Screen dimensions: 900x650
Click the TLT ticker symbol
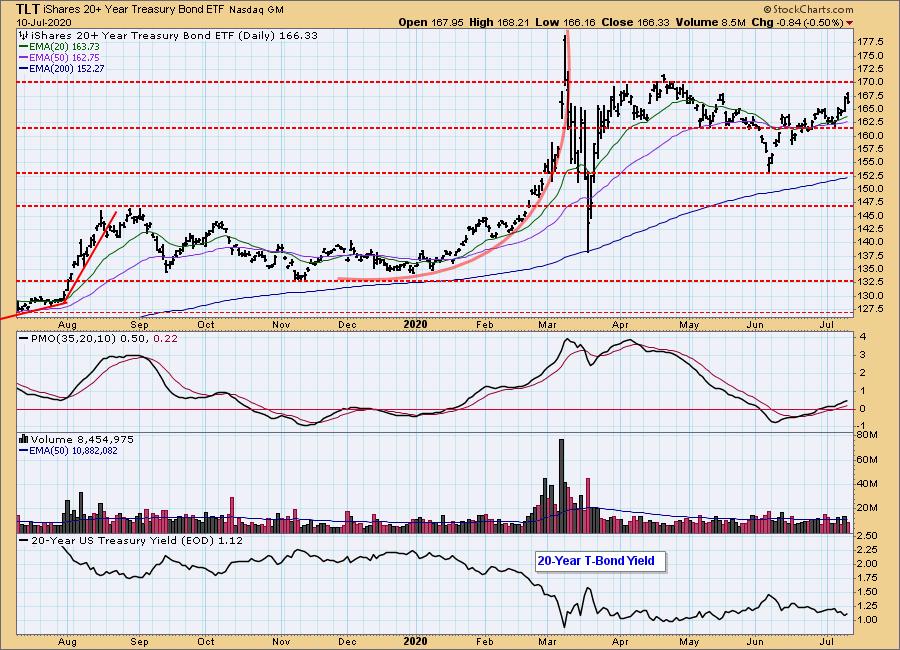point(28,9)
